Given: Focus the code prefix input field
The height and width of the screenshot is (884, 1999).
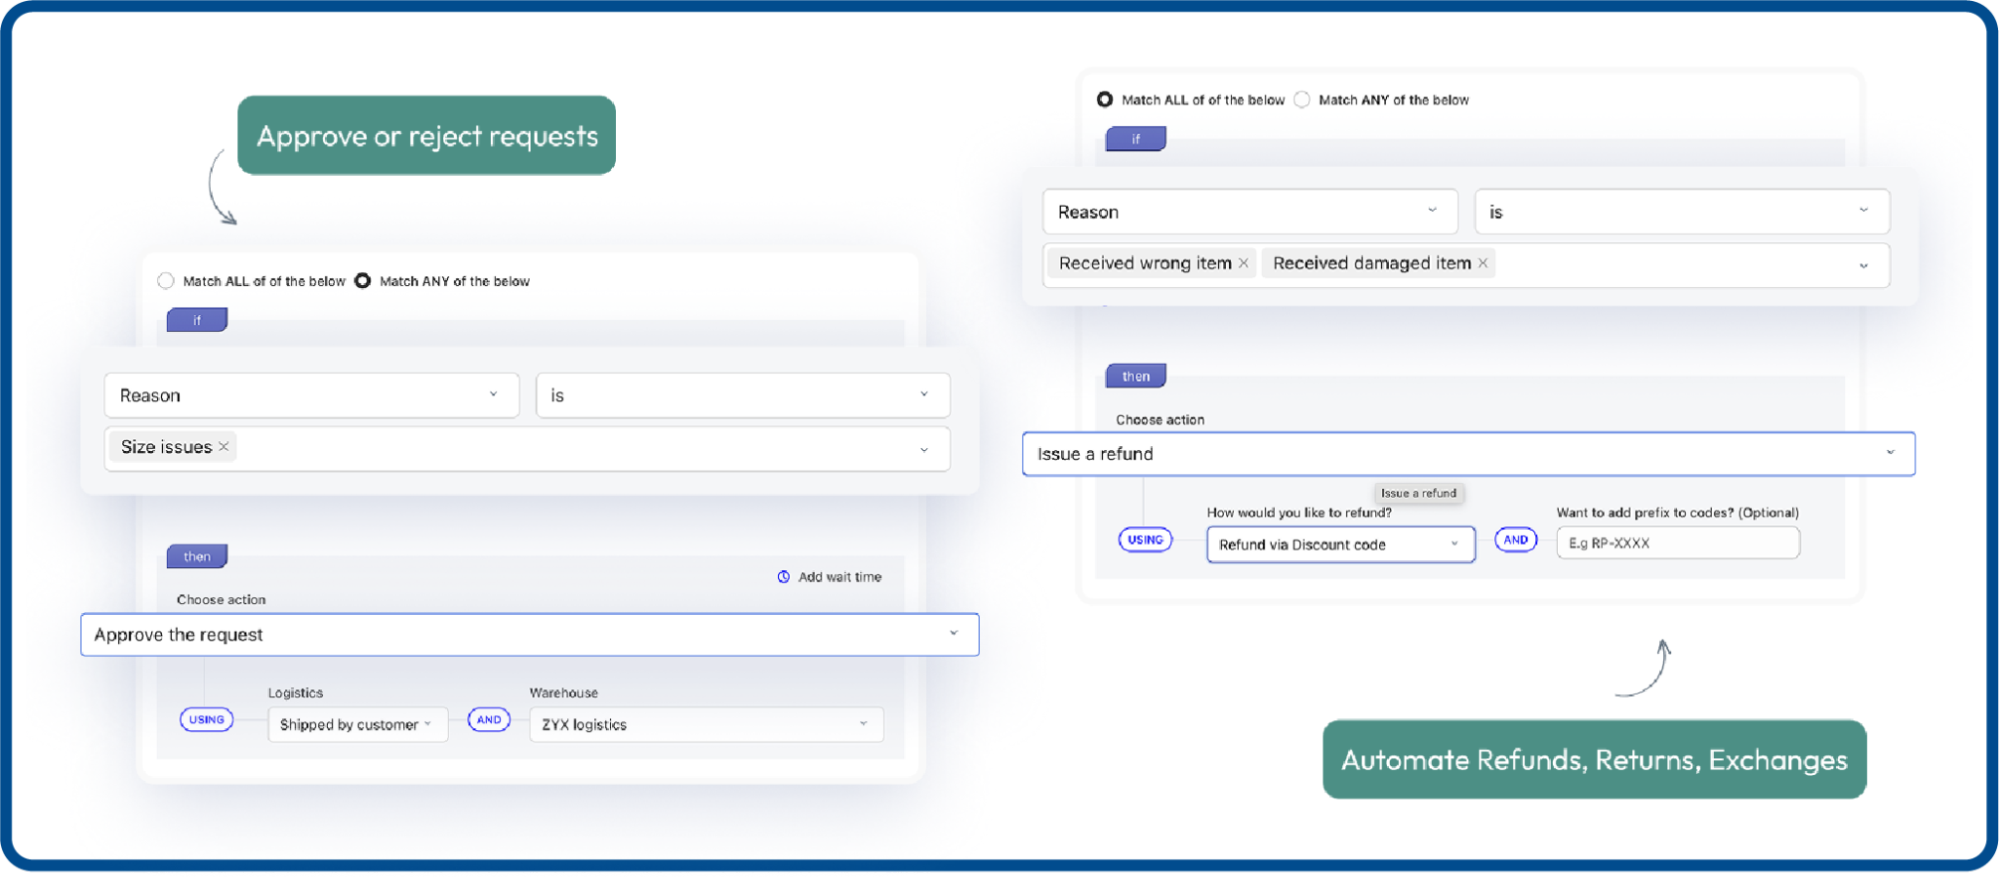Looking at the screenshot, I should pos(1677,543).
